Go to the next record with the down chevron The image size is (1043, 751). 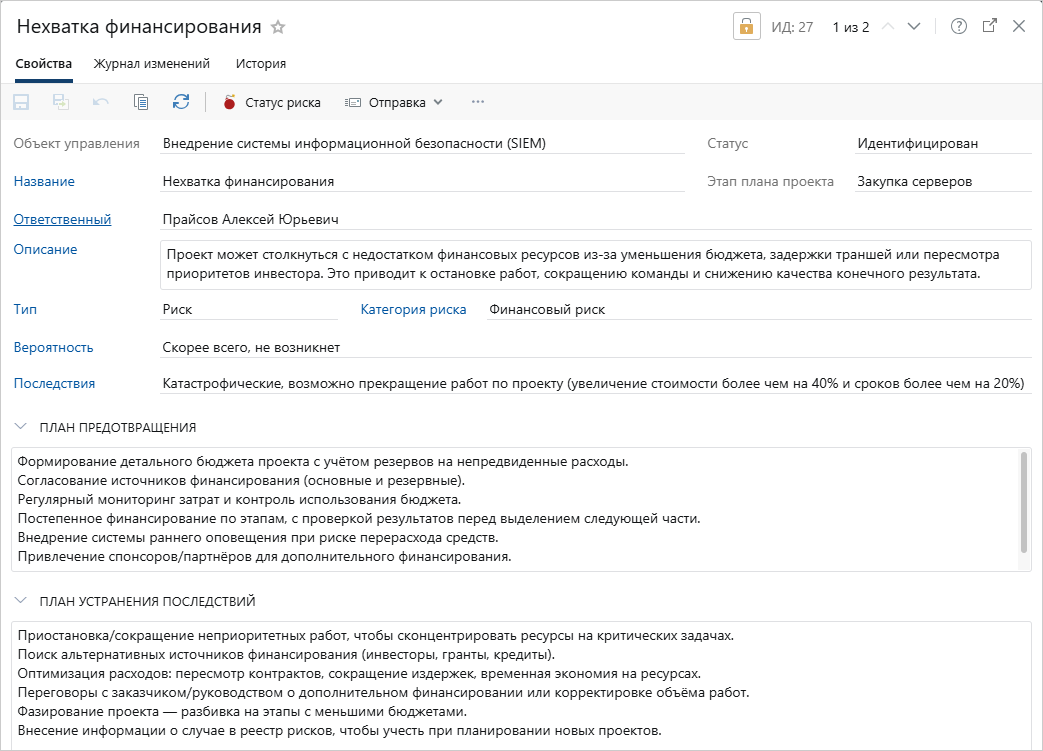[x=913, y=27]
